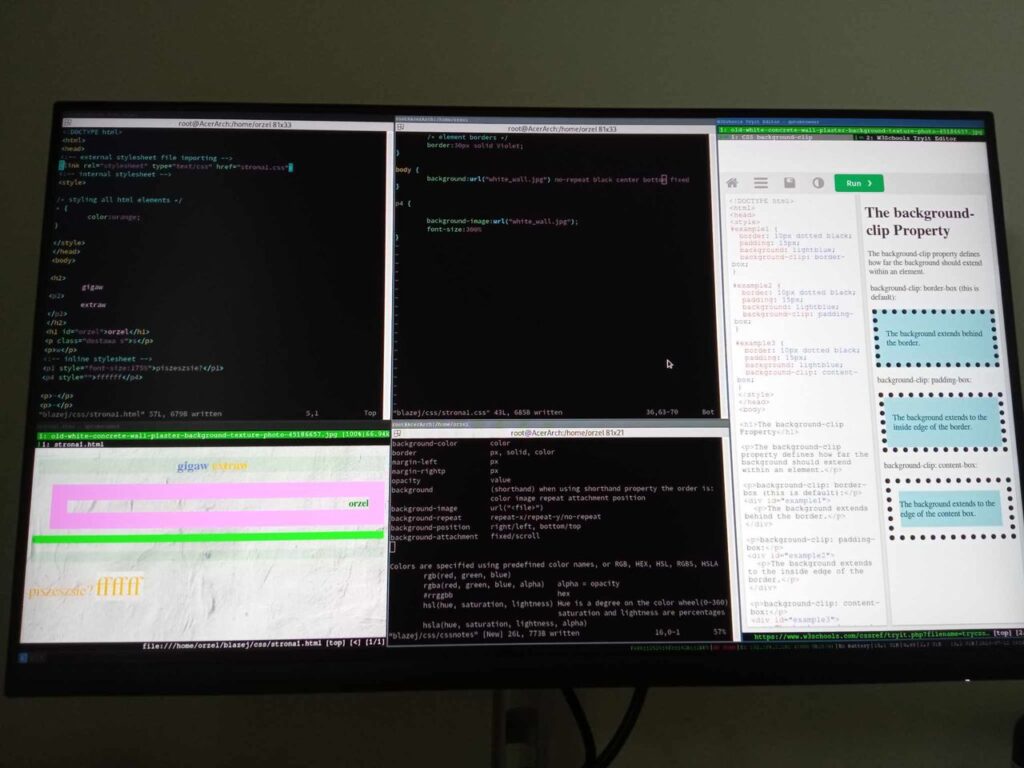The width and height of the screenshot is (1024, 768).
Task: Open the hamburger menu in Tryit editor
Action: (x=761, y=183)
